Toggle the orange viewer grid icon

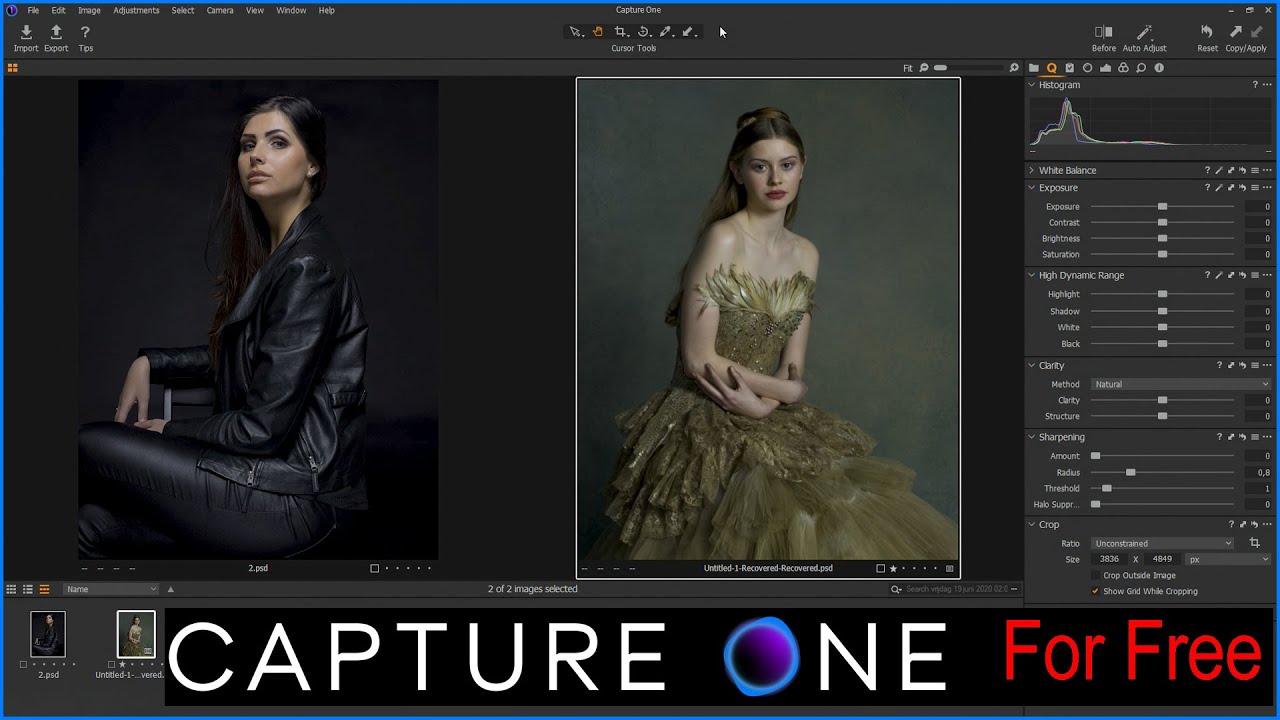tap(12, 68)
